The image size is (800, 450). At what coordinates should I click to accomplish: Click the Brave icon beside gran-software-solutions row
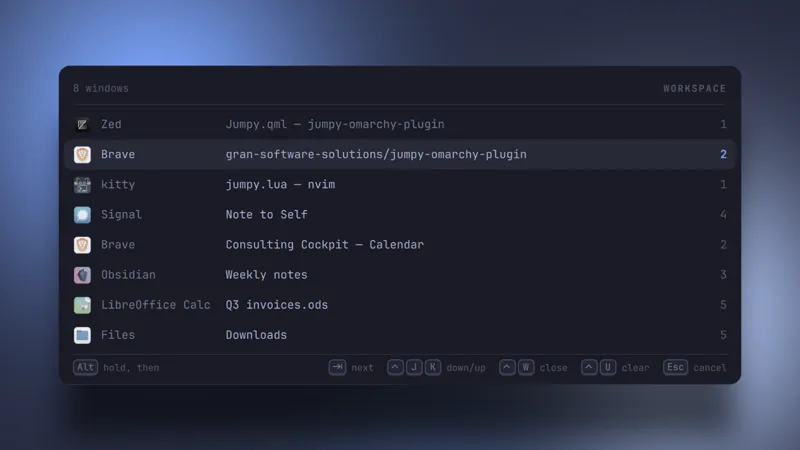[x=82, y=155]
